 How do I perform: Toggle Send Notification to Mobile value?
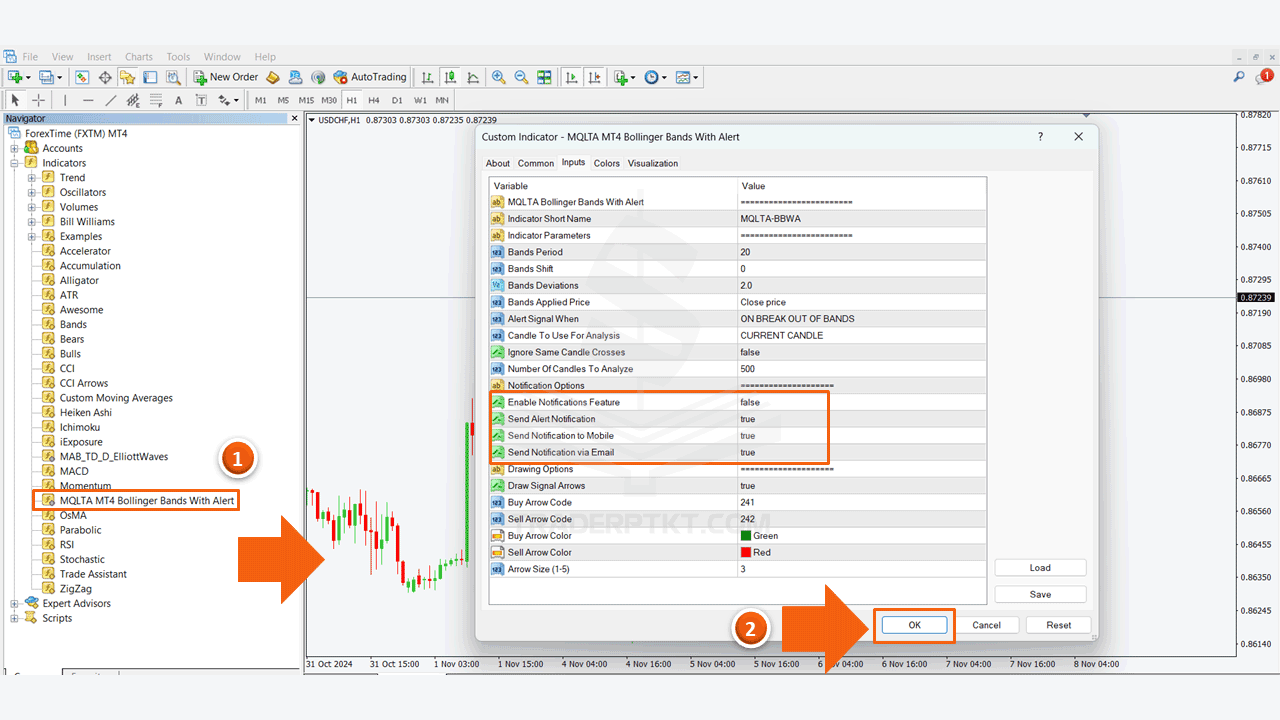tap(748, 436)
